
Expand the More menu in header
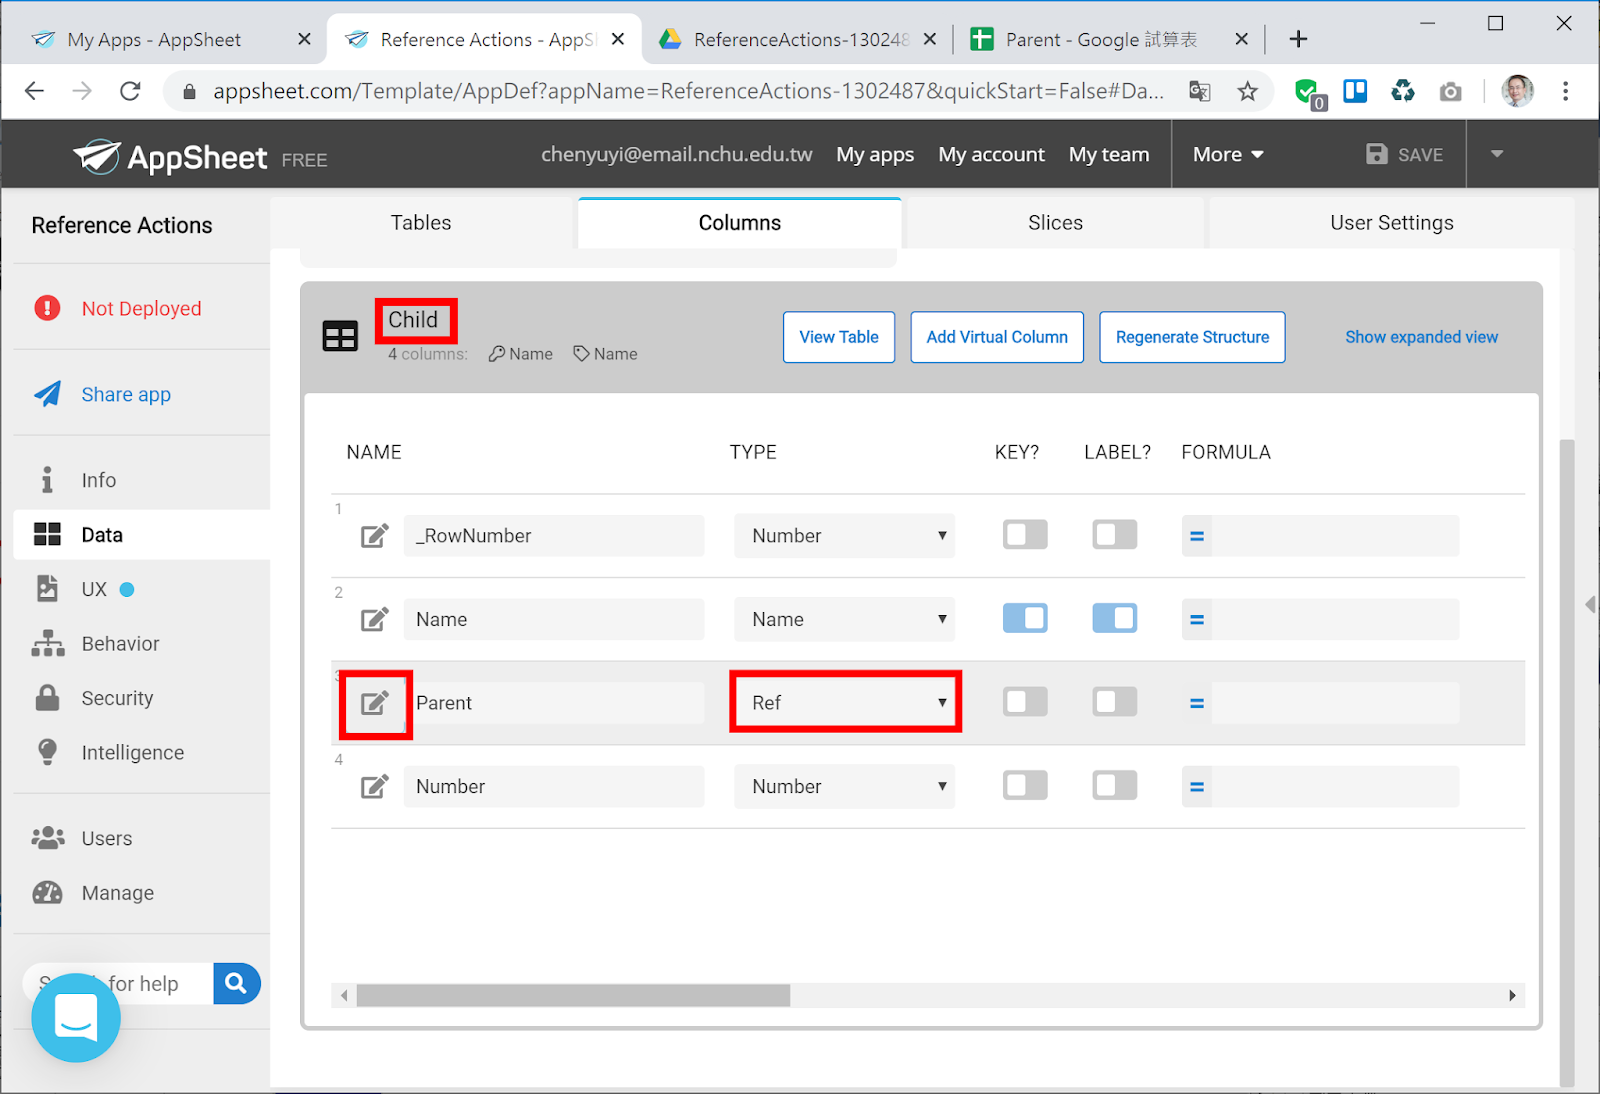(x=1228, y=155)
